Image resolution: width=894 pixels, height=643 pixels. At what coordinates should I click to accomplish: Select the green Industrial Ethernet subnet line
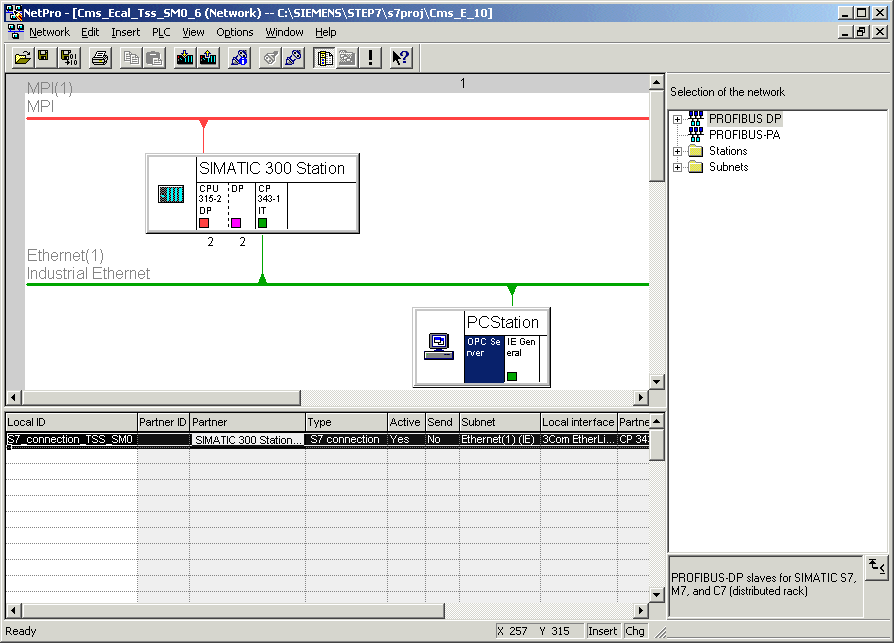coord(338,284)
